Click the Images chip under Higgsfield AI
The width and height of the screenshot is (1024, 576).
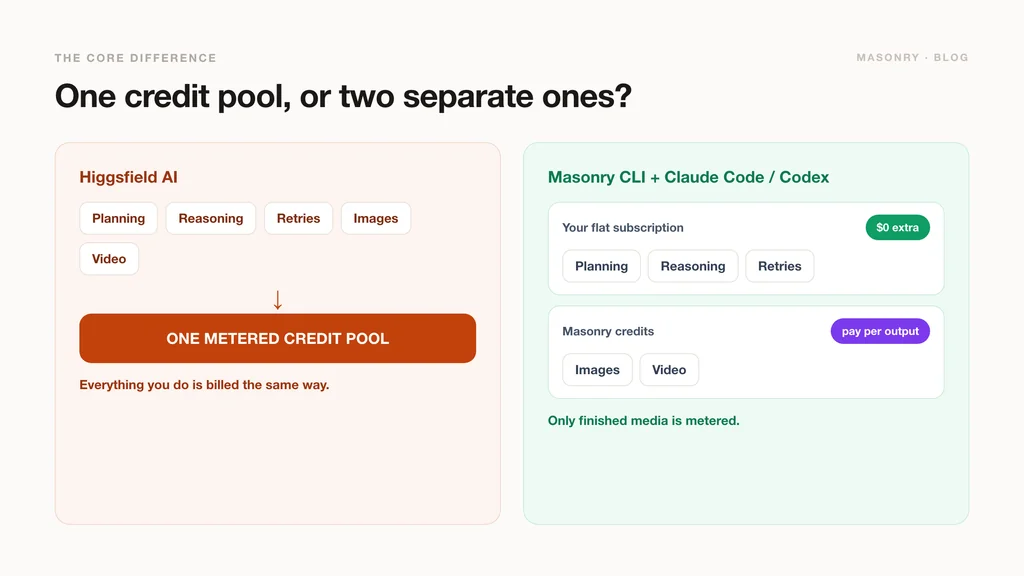376,218
